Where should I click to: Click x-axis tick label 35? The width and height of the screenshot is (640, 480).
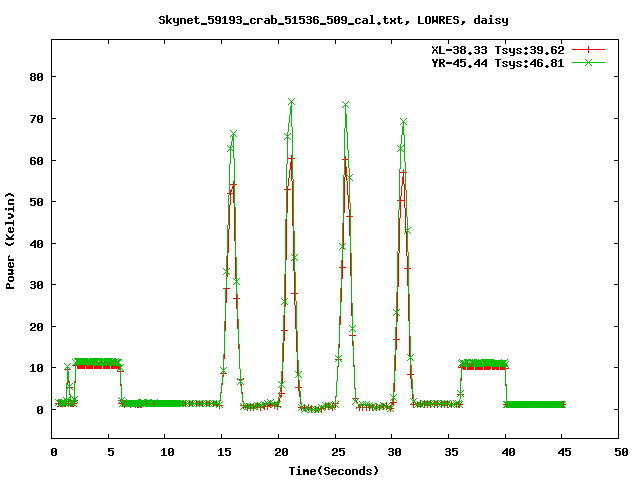[x=451, y=452]
